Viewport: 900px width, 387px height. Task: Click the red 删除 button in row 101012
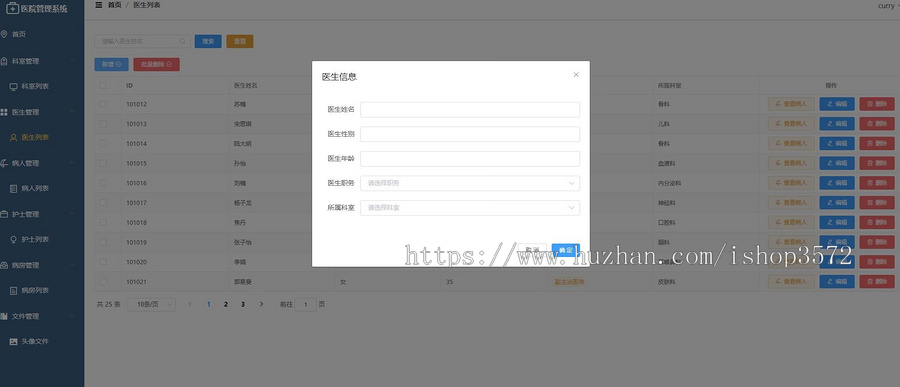point(876,104)
